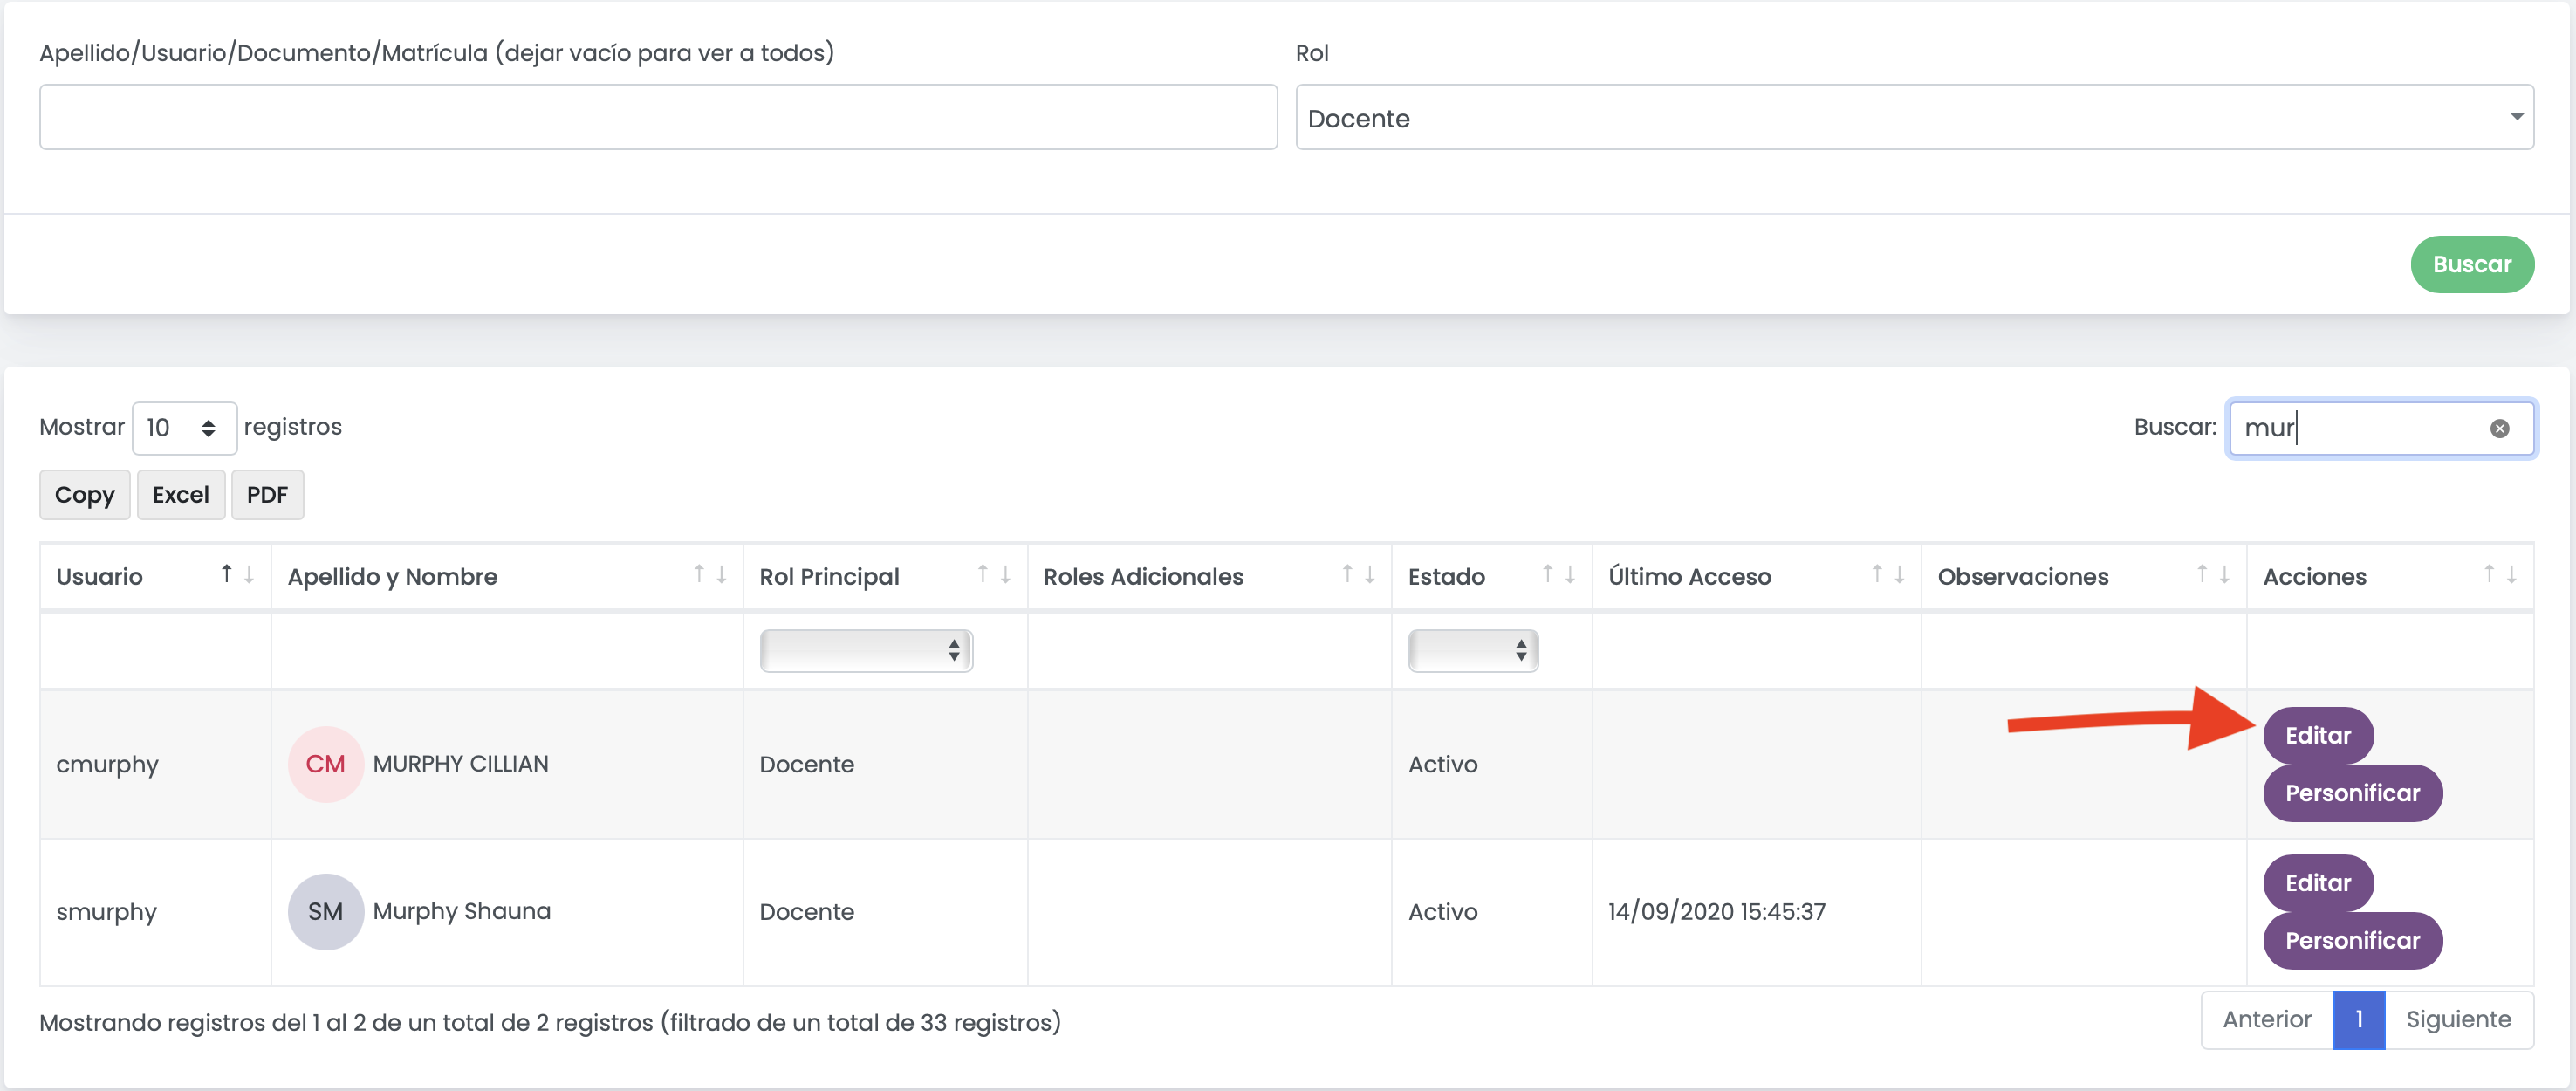Sort by Estado column arrows
The height and width of the screenshot is (1091, 2576).
pyautogui.click(x=1558, y=574)
